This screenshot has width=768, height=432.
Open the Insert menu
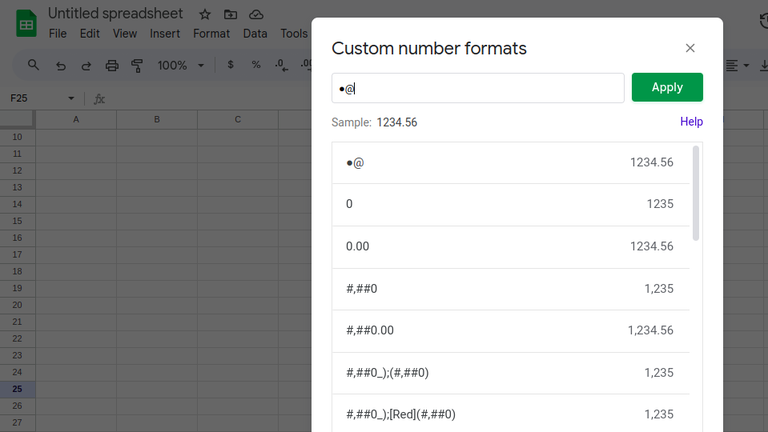[165, 33]
